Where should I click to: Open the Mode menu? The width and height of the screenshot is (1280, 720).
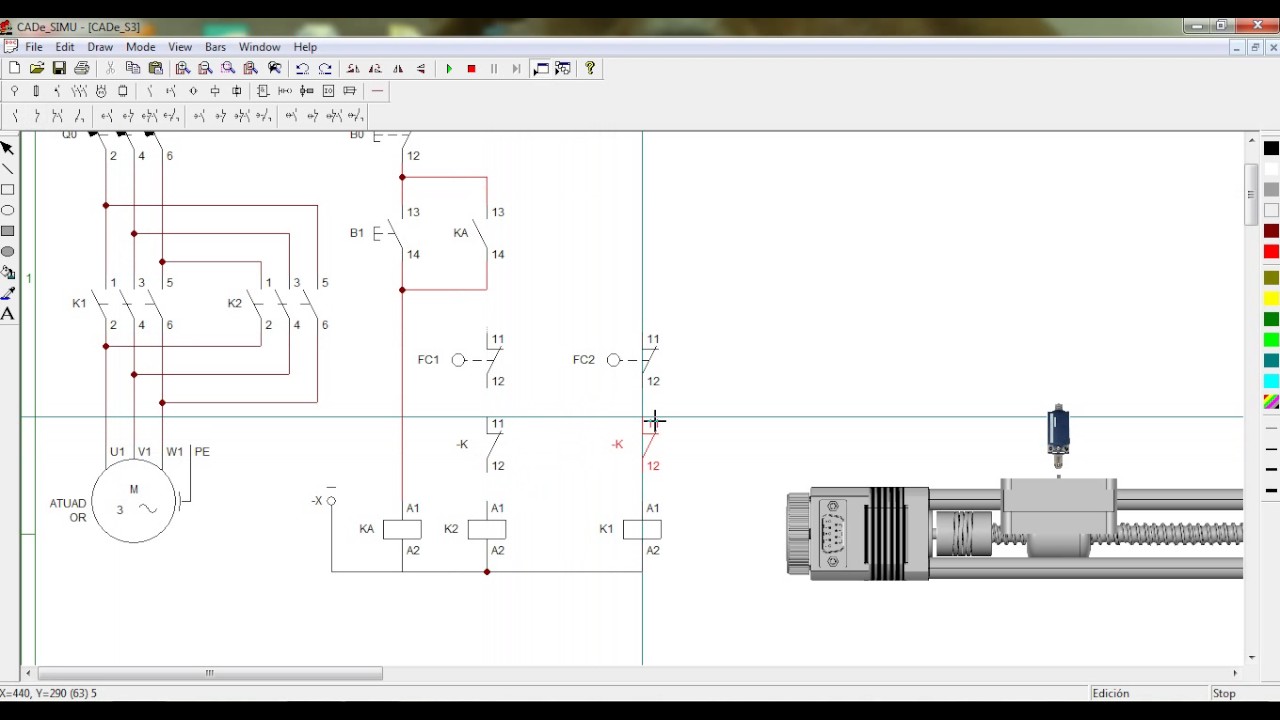click(x=140, y=47)
